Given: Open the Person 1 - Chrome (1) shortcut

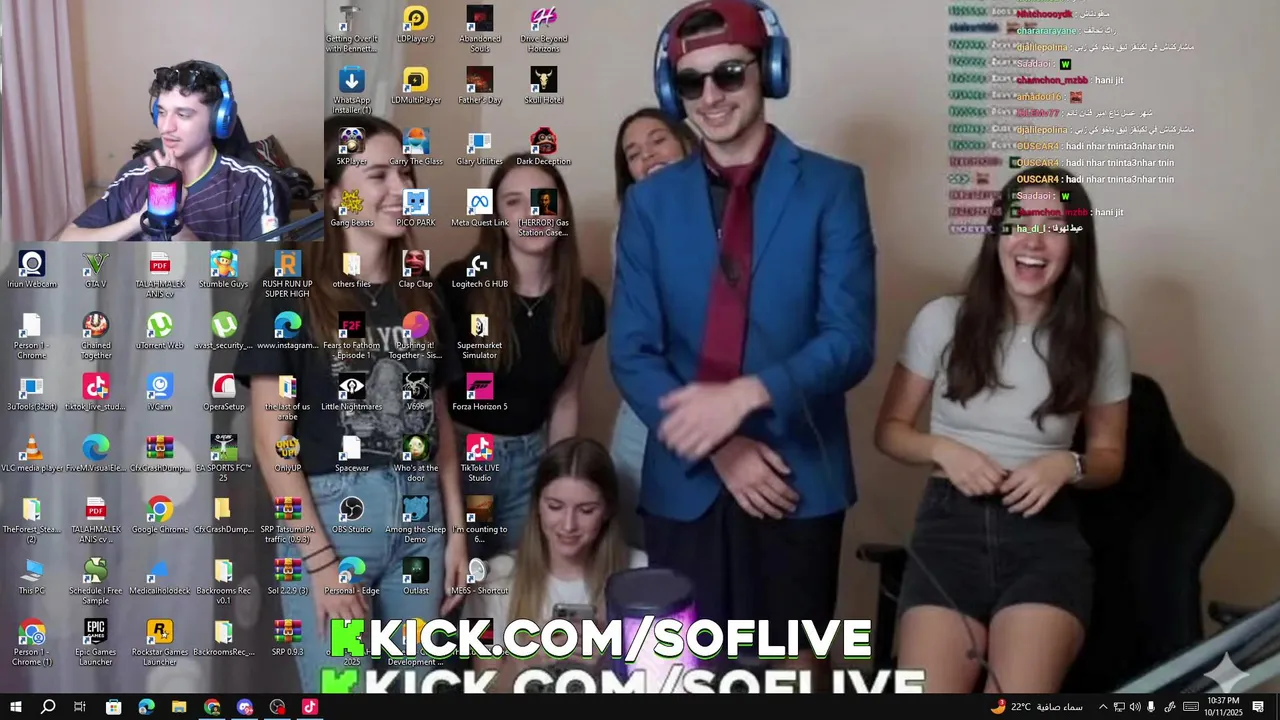Looking at the screenshot, I should coord(32,643).
